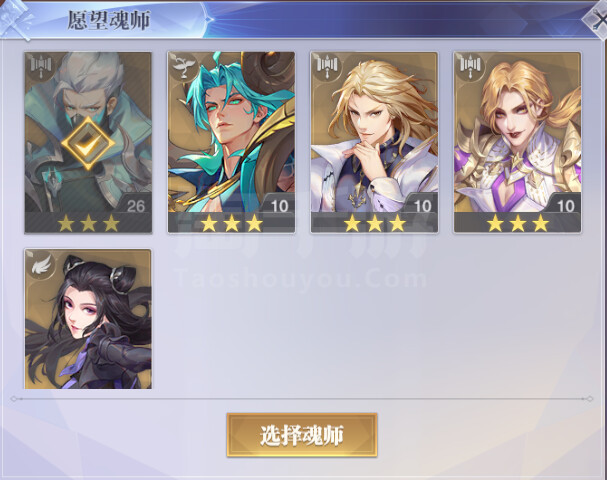
Task: Click the level 26 badge
Action: coord(135,206)
